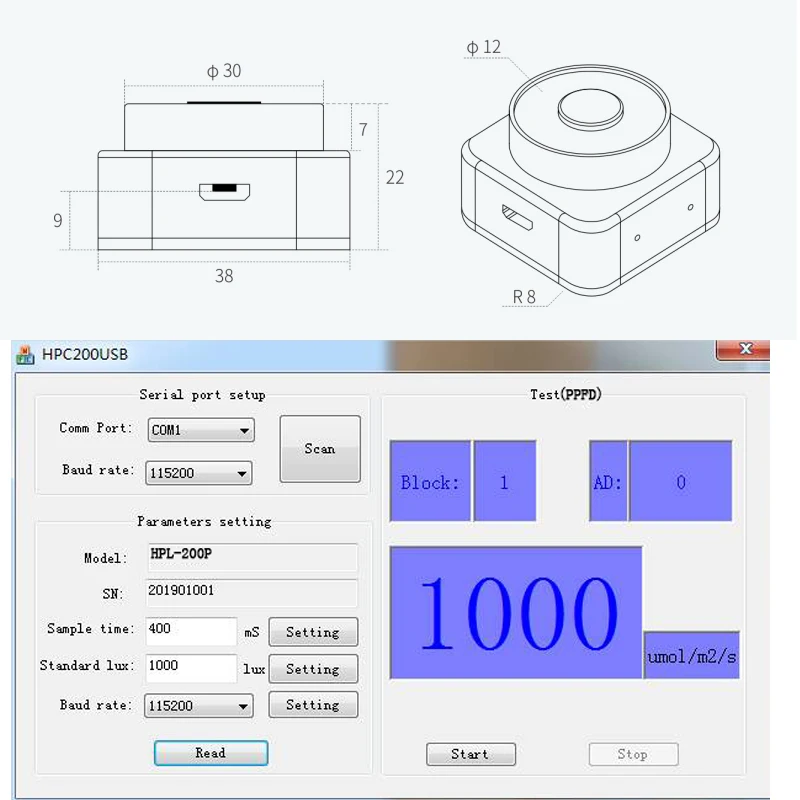Click the Block value display box
The height and width of the screenshot is (800, 800).
click(505, 481)
